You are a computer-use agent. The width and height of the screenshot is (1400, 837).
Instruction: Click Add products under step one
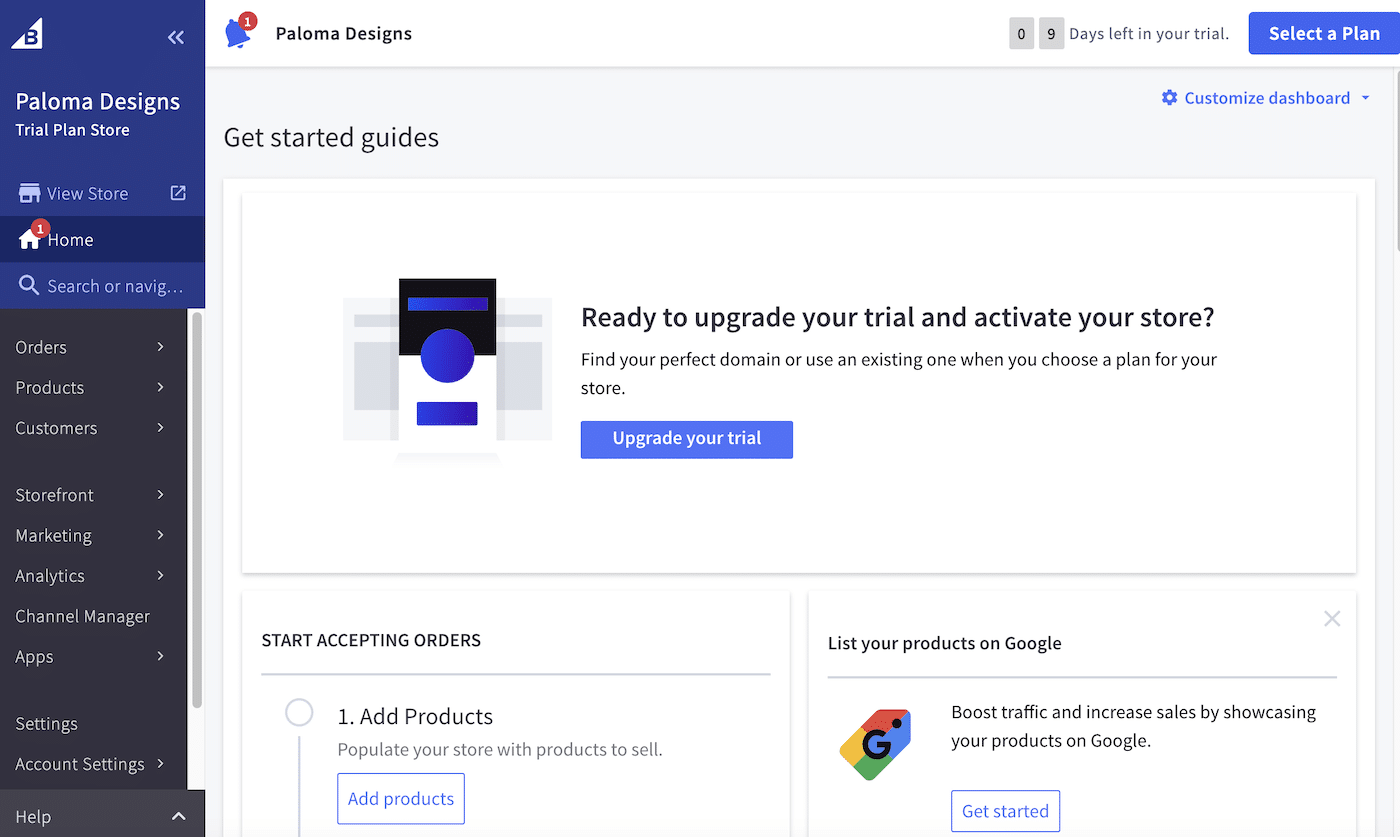[x=400, y=798]
